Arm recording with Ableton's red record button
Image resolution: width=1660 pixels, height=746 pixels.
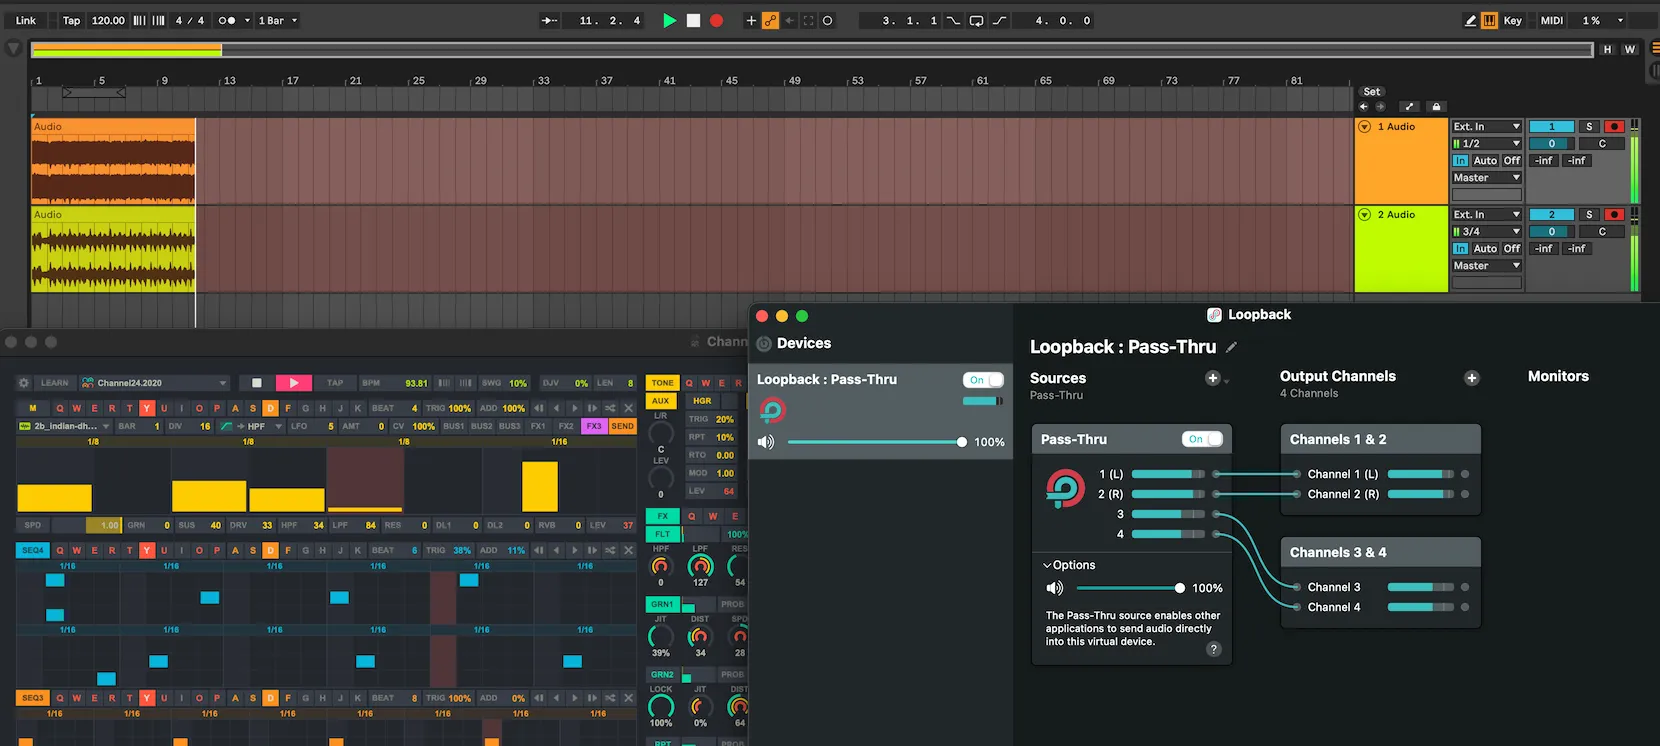[x=716, y=20]
